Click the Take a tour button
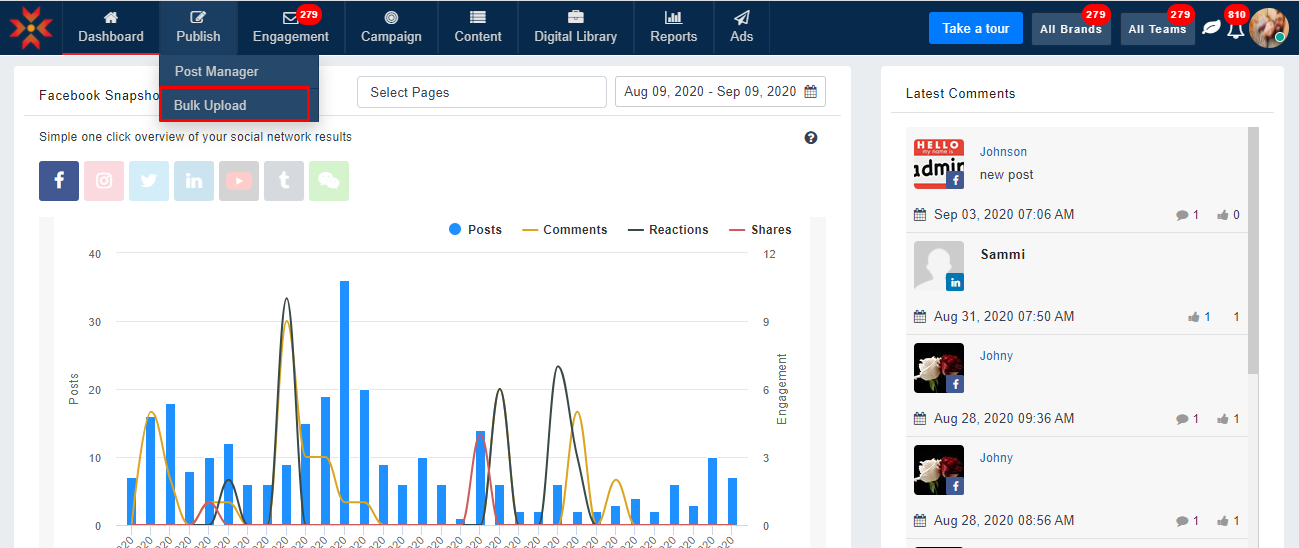This screenshot has height=548, width=1299. pyautogui.click(x=975, y=28)
